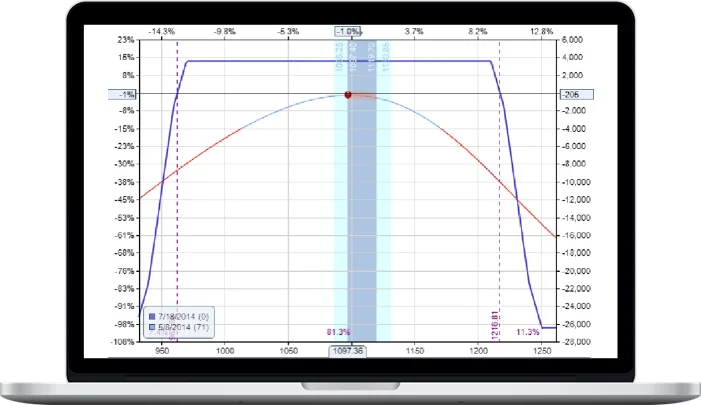Select the 5/8/2014 (71) legend swatch

click(153, 326)
